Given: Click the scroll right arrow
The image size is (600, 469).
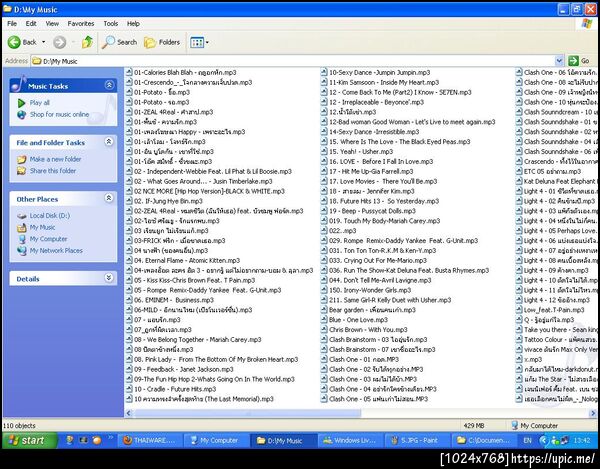Looking at the screenshot, I should (593, 413).
